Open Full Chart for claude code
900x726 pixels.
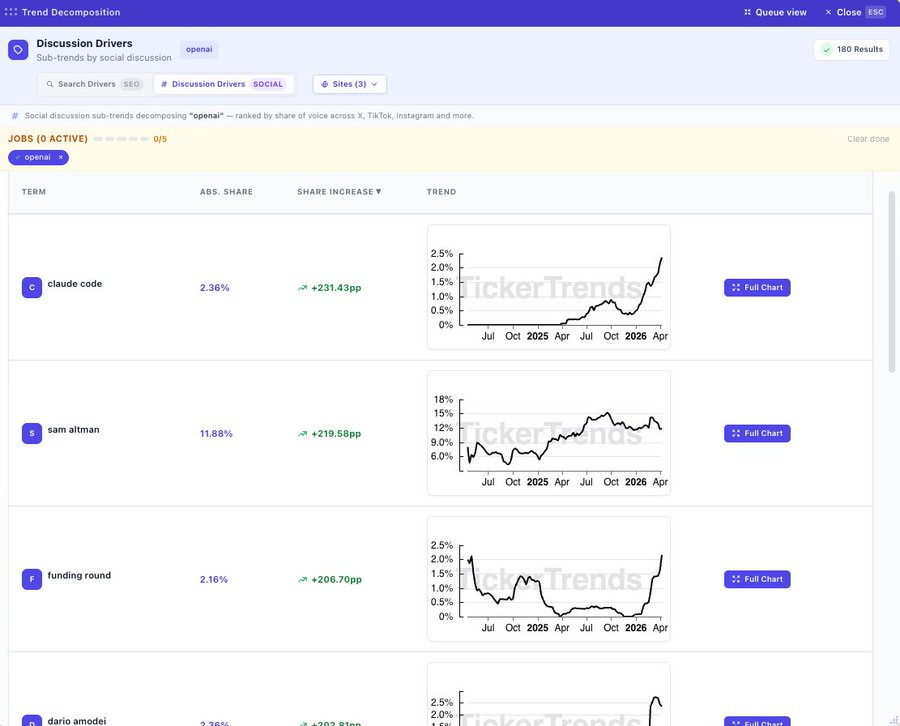[x=757, y=288]
